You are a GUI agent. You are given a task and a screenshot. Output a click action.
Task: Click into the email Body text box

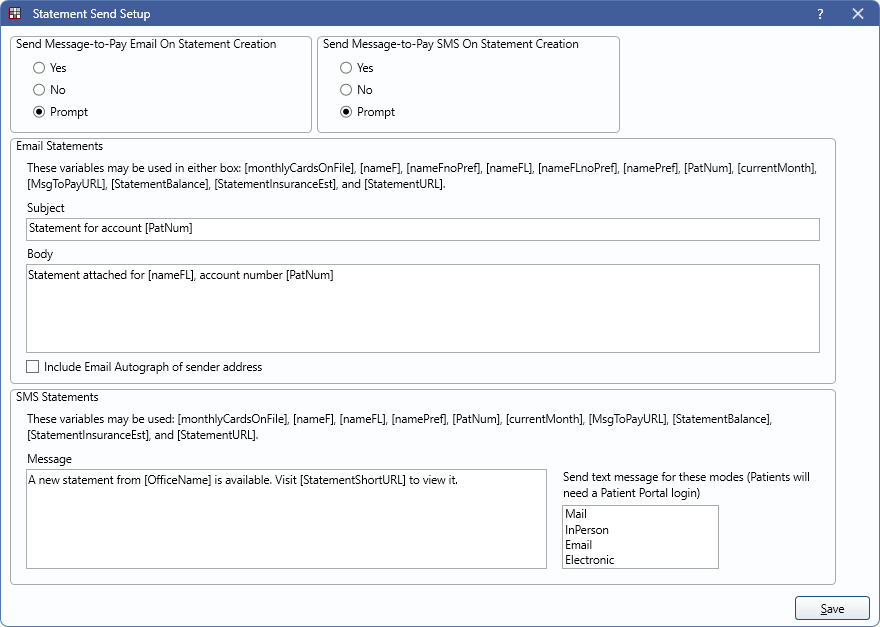click(422, 308)
